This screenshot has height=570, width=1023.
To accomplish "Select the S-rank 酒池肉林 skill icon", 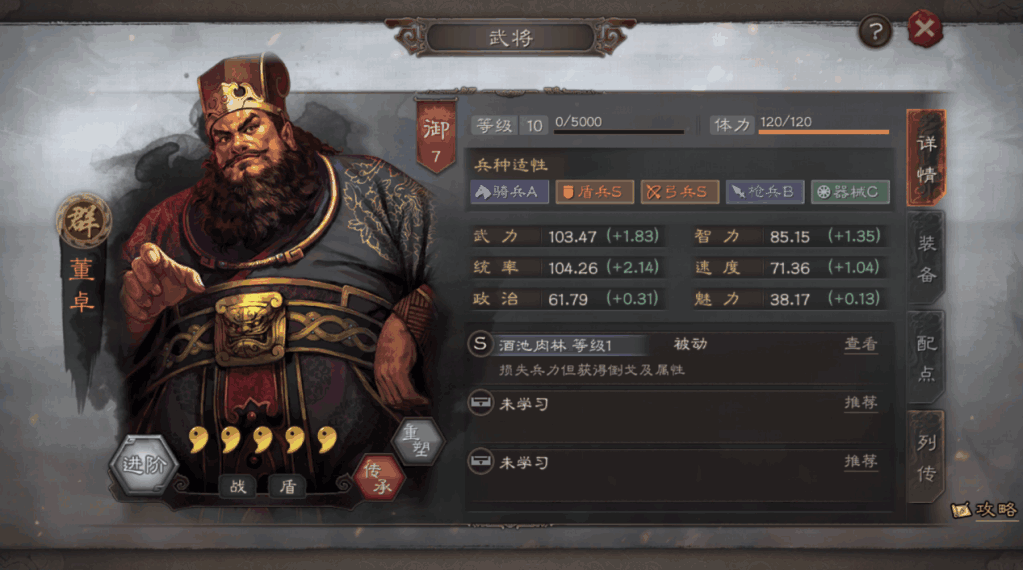I will tap(480, 344).
